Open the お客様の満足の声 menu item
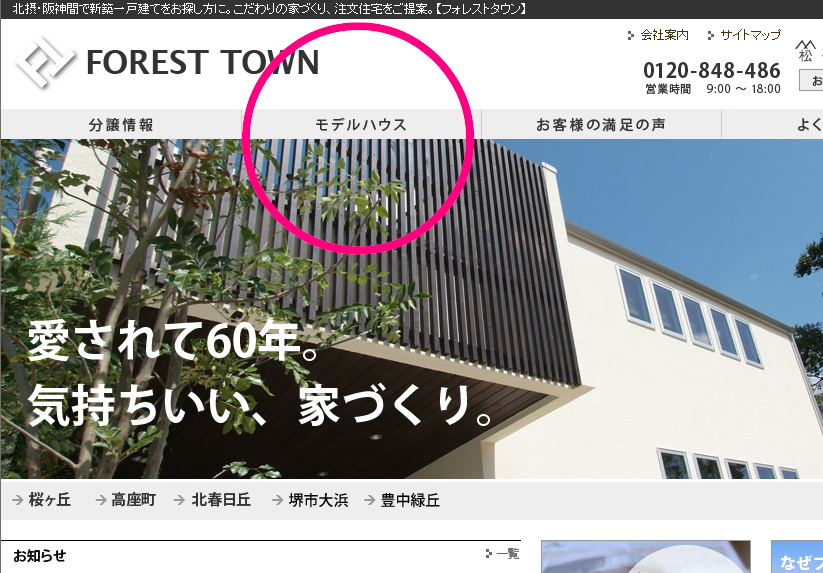 [x=601, y=124]
